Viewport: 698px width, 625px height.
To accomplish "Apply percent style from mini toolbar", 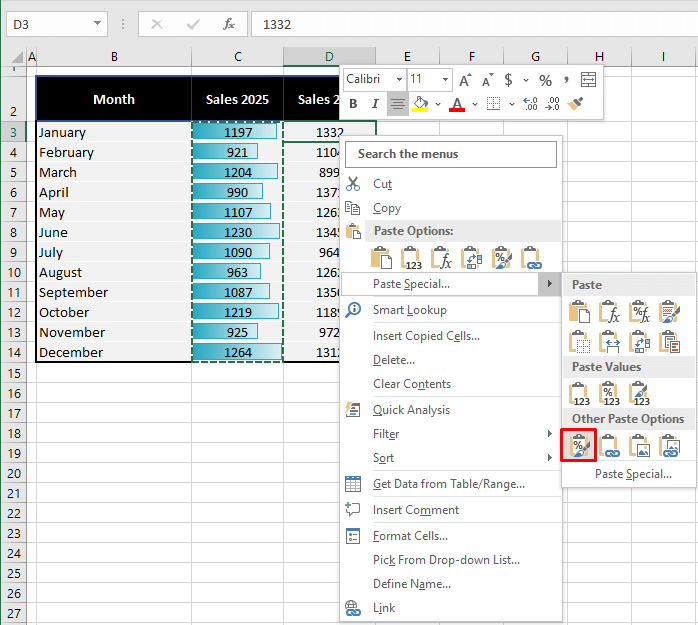I will pyautogui.click(x=545, y=80).
